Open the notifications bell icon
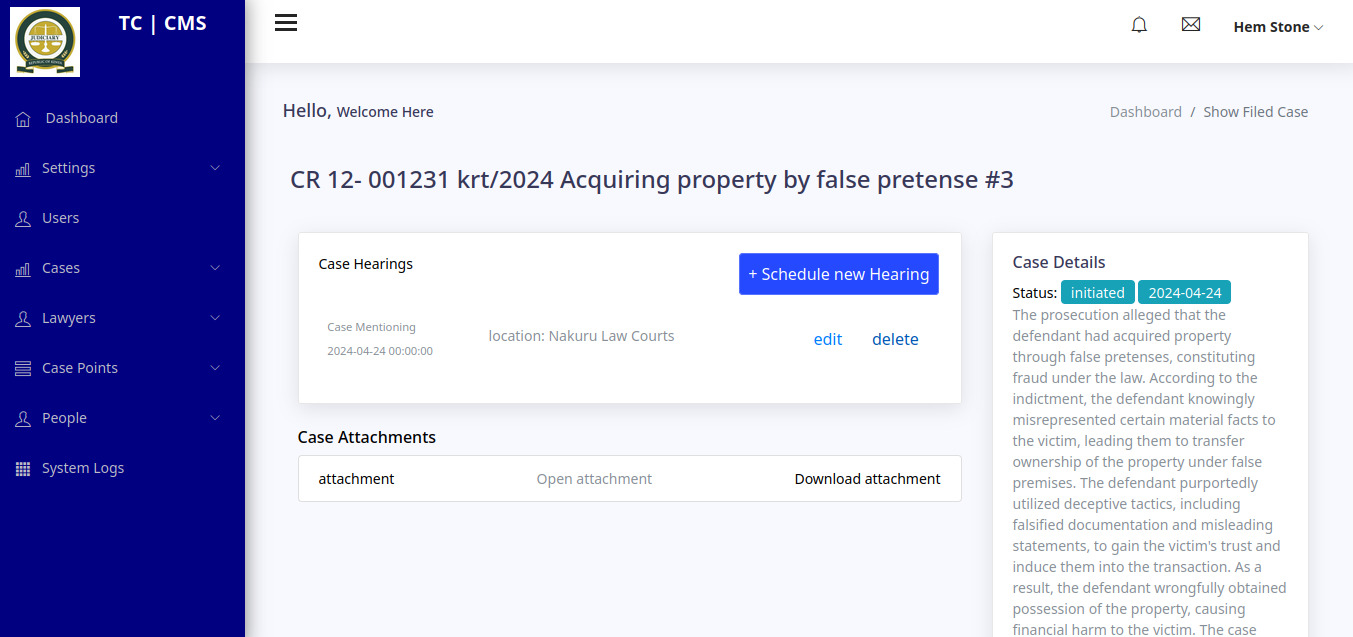The width and height of the screenshot is (1353, 637). pyautogui.click(x=1139, y=25)
